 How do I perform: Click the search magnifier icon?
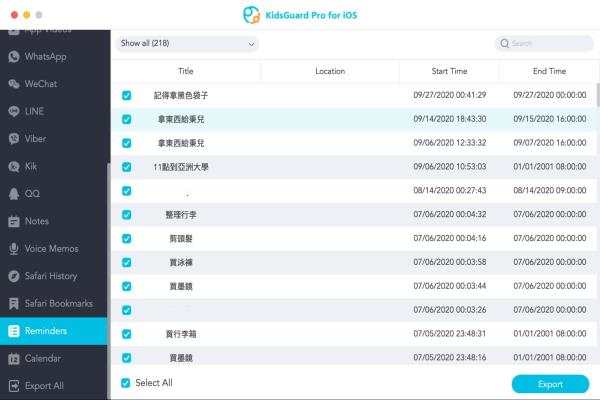click(x=505, y=44)
